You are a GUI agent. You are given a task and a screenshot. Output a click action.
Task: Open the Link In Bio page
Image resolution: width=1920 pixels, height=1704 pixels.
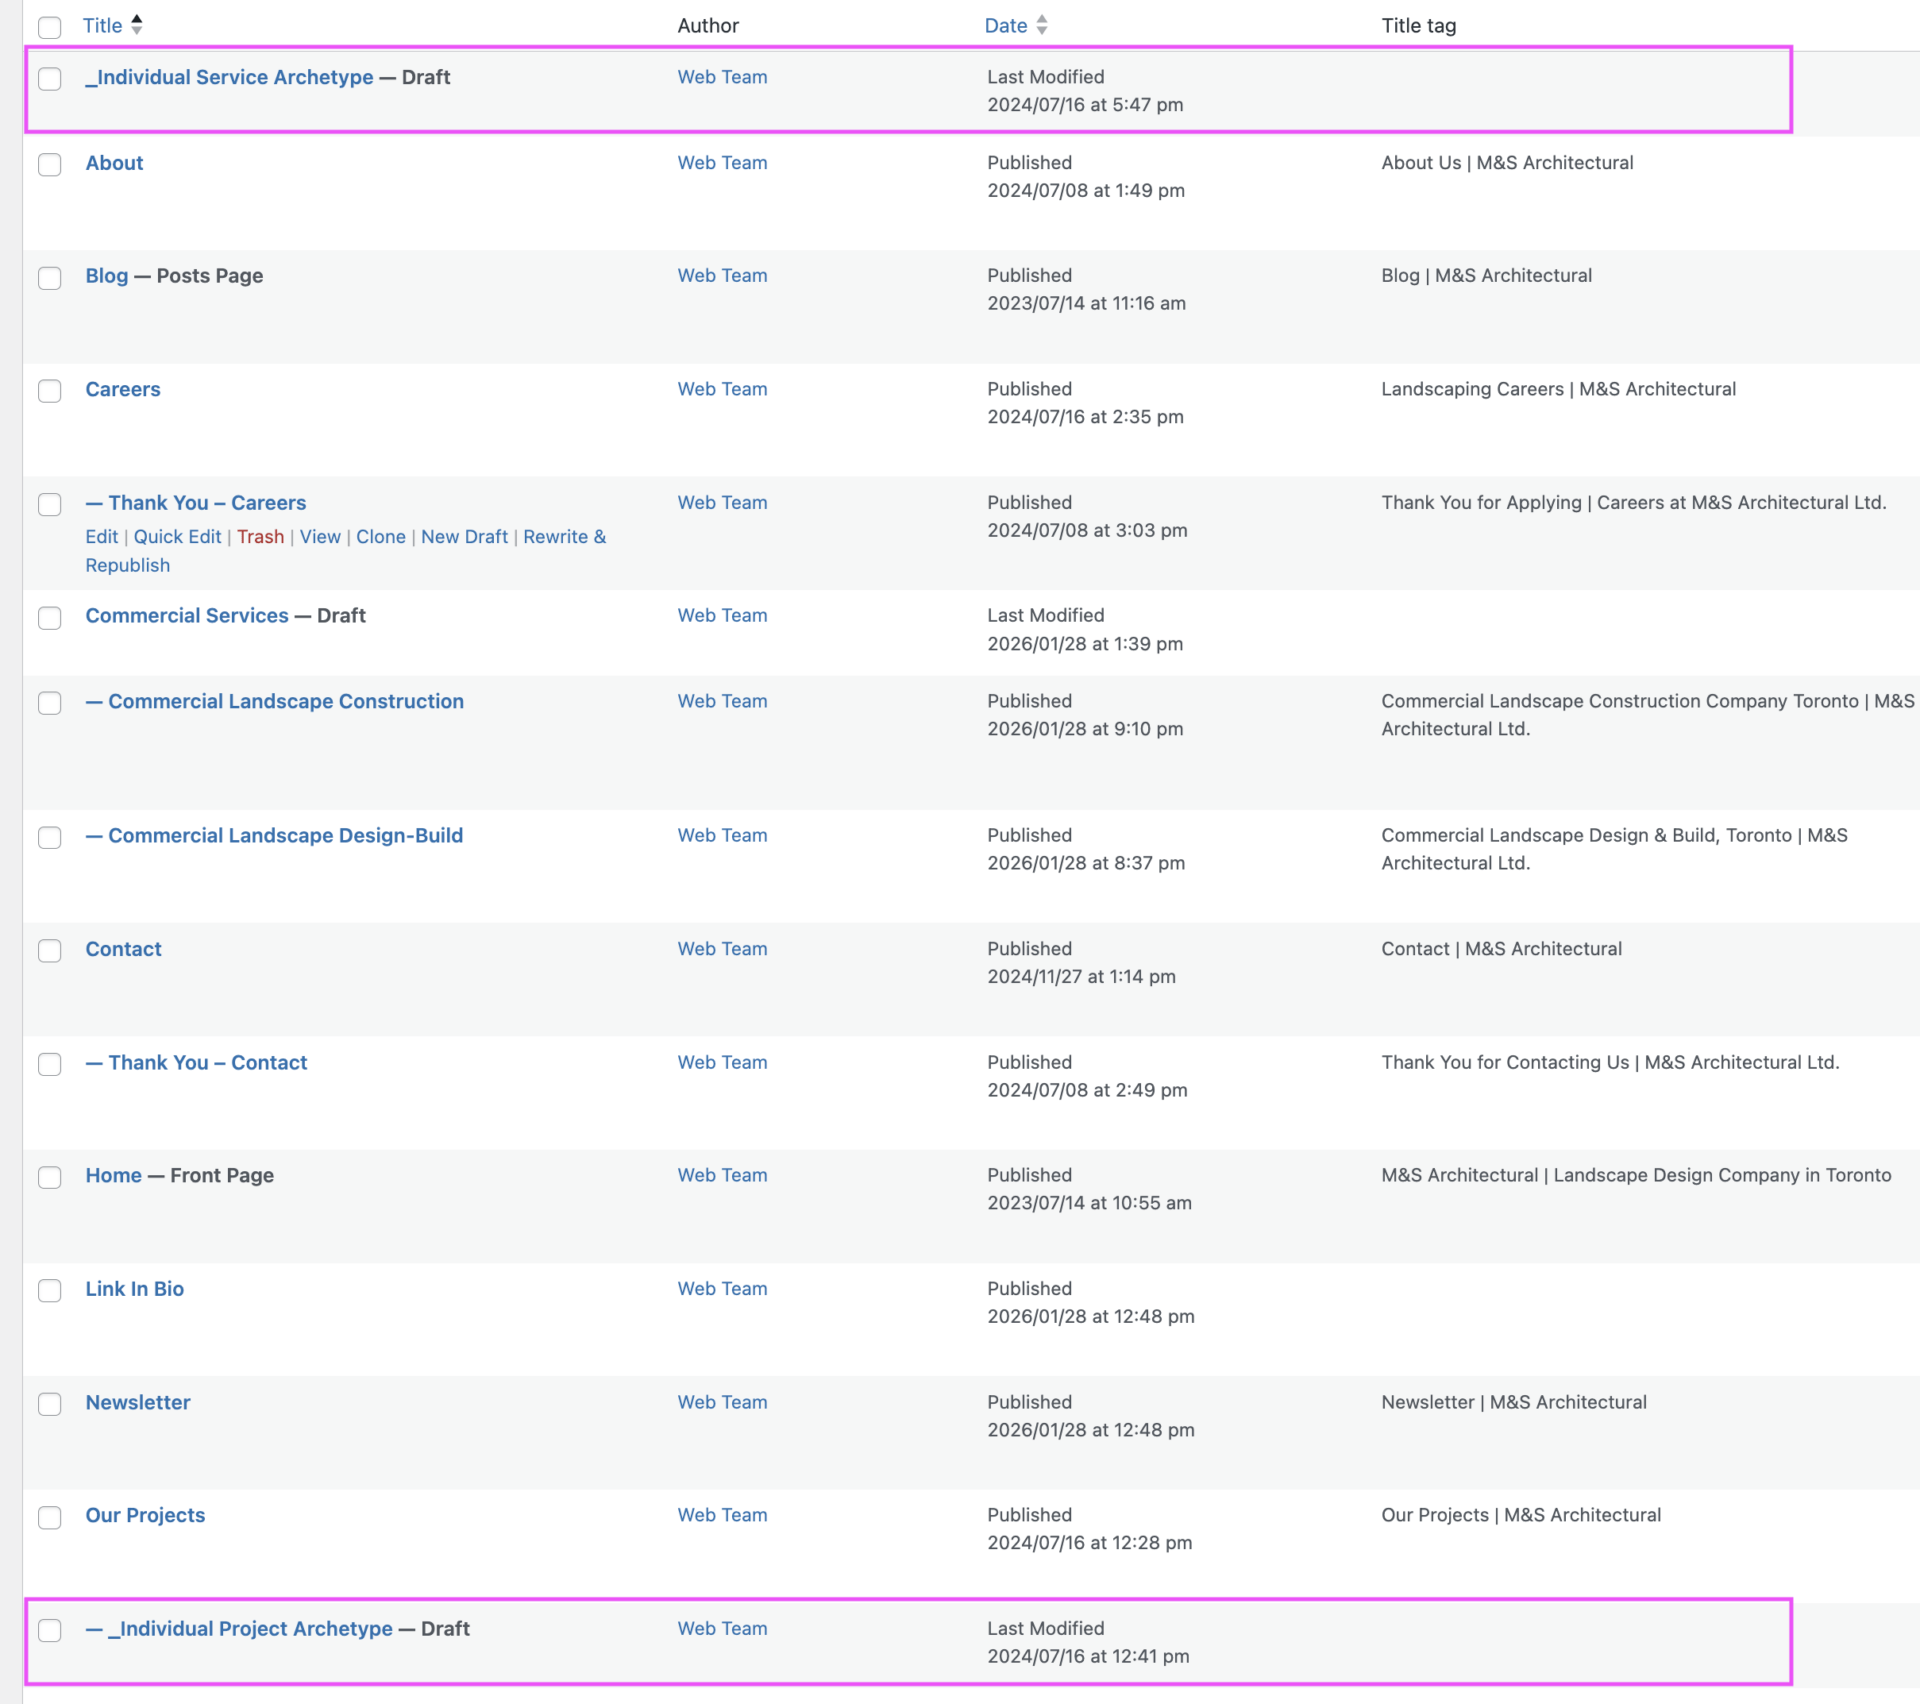click(x=134, y=1289)
